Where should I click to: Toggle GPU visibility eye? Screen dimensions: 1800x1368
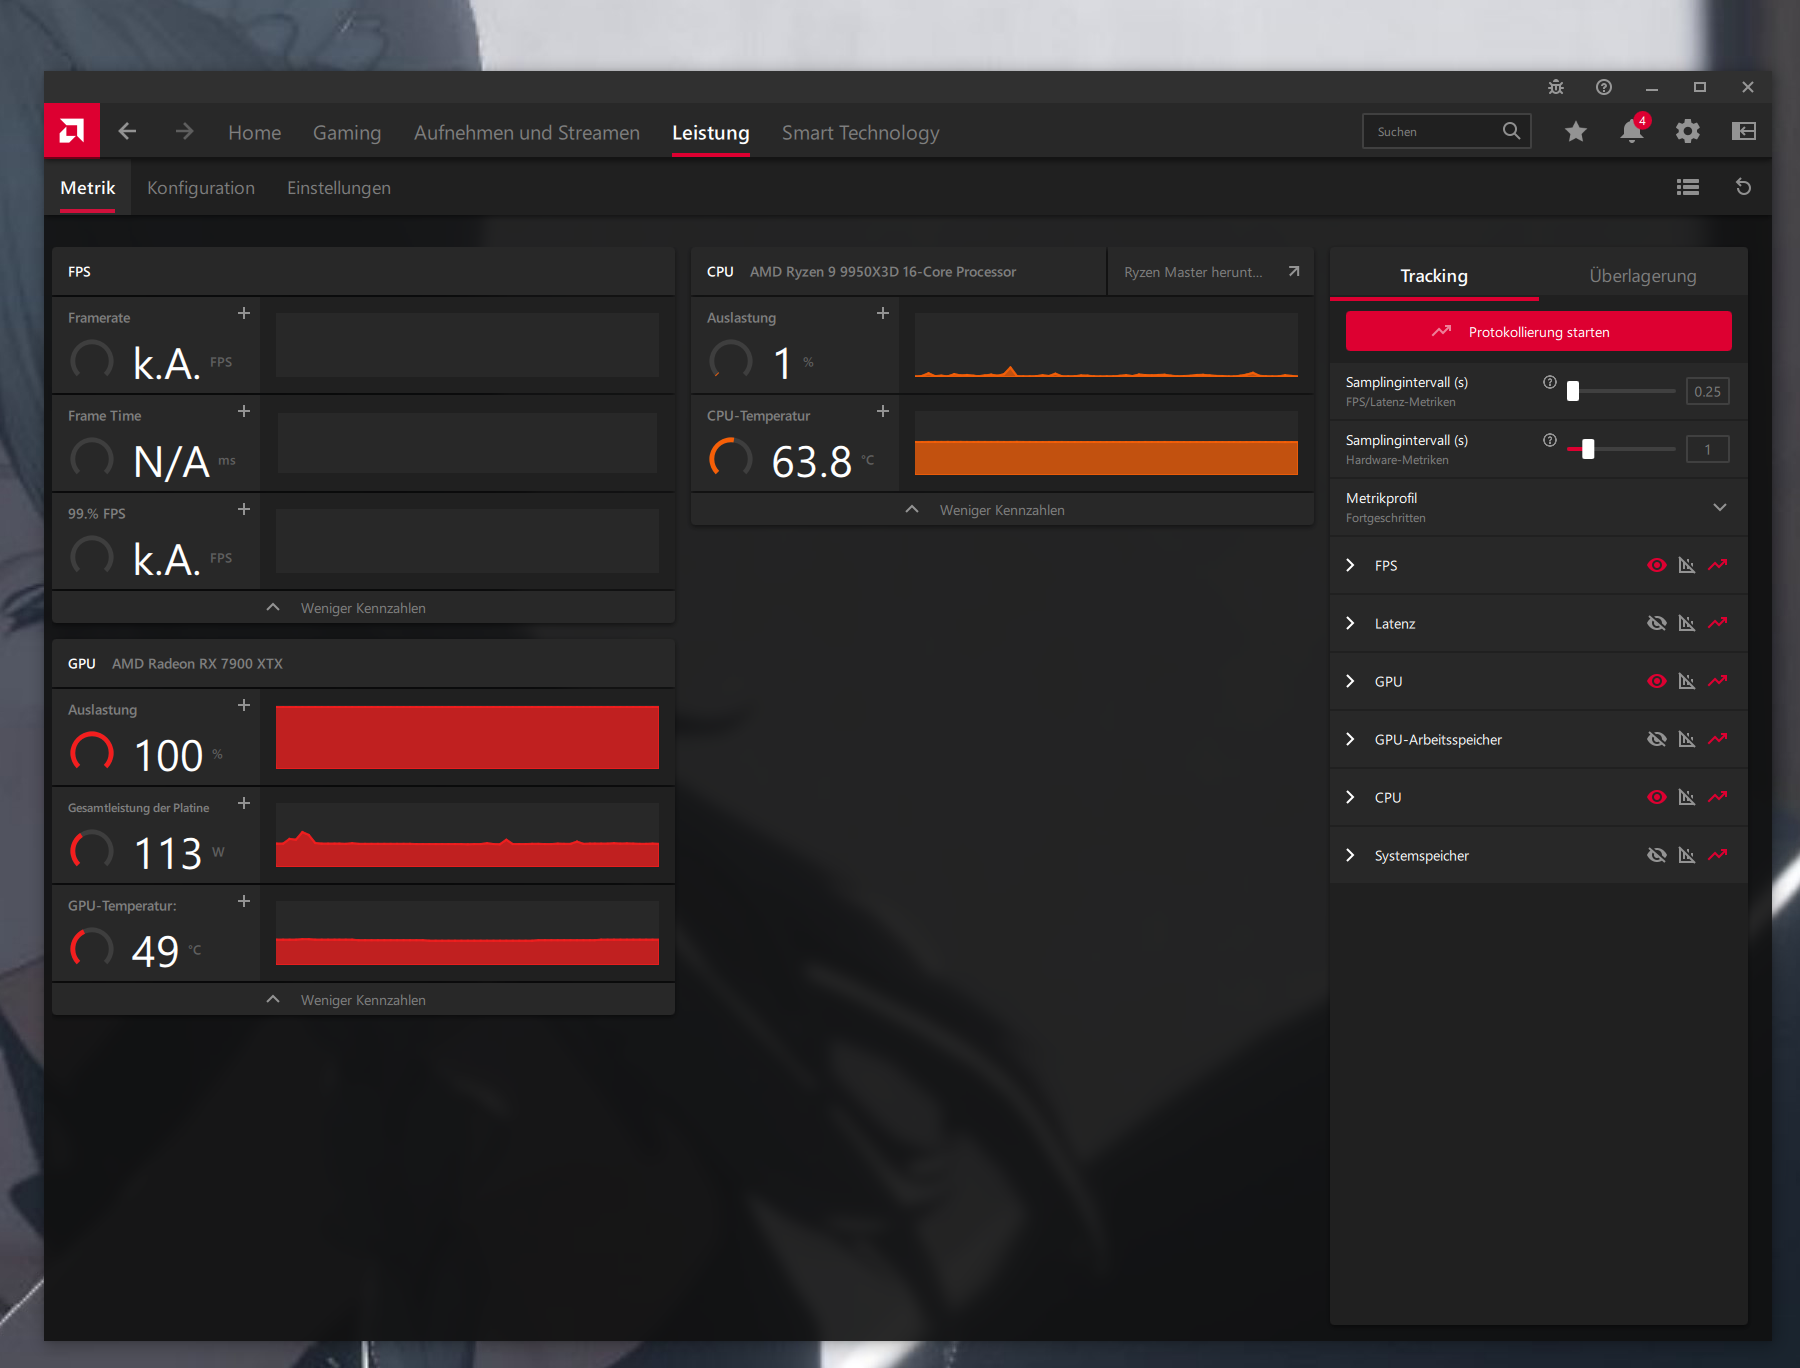[1657, 681]
